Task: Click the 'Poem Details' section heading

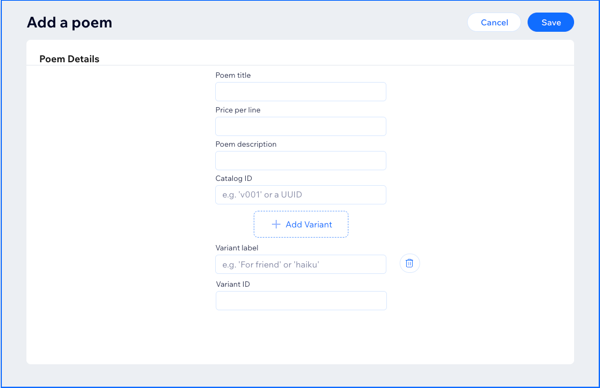Action: point(69,59)
